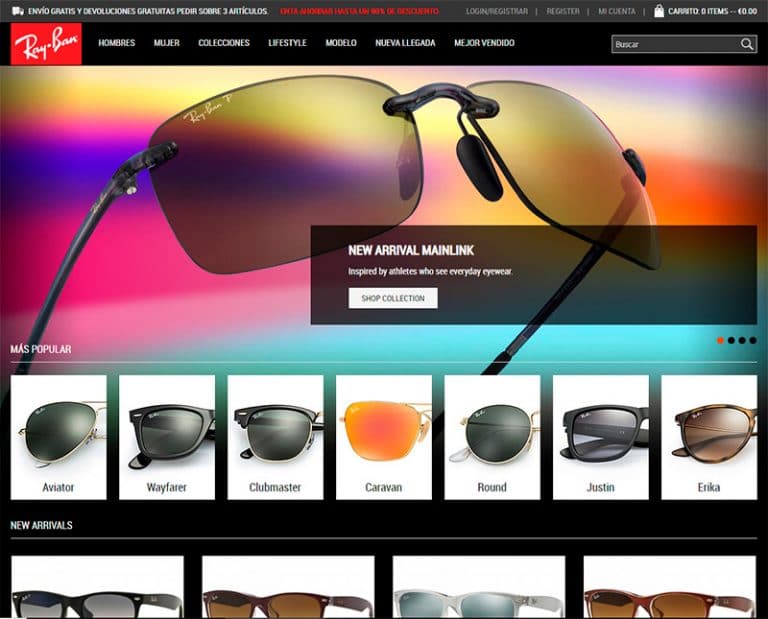The height and width of the screenshot is (619, 768).
Task: Click the Más Popular heading
Action: click(41, 349)
